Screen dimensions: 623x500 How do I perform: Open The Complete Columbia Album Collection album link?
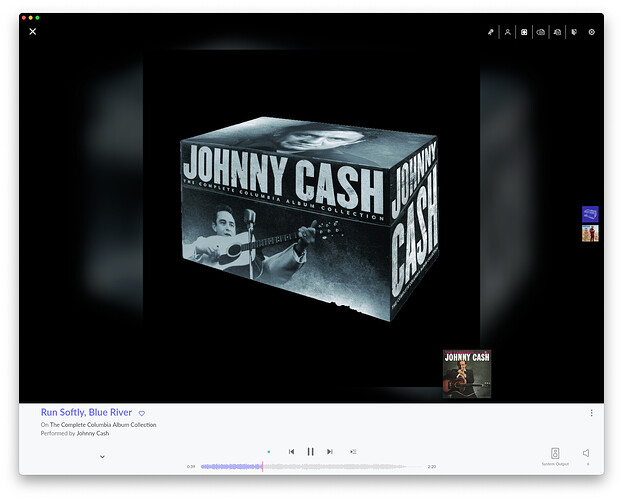(x=103, y=424)
